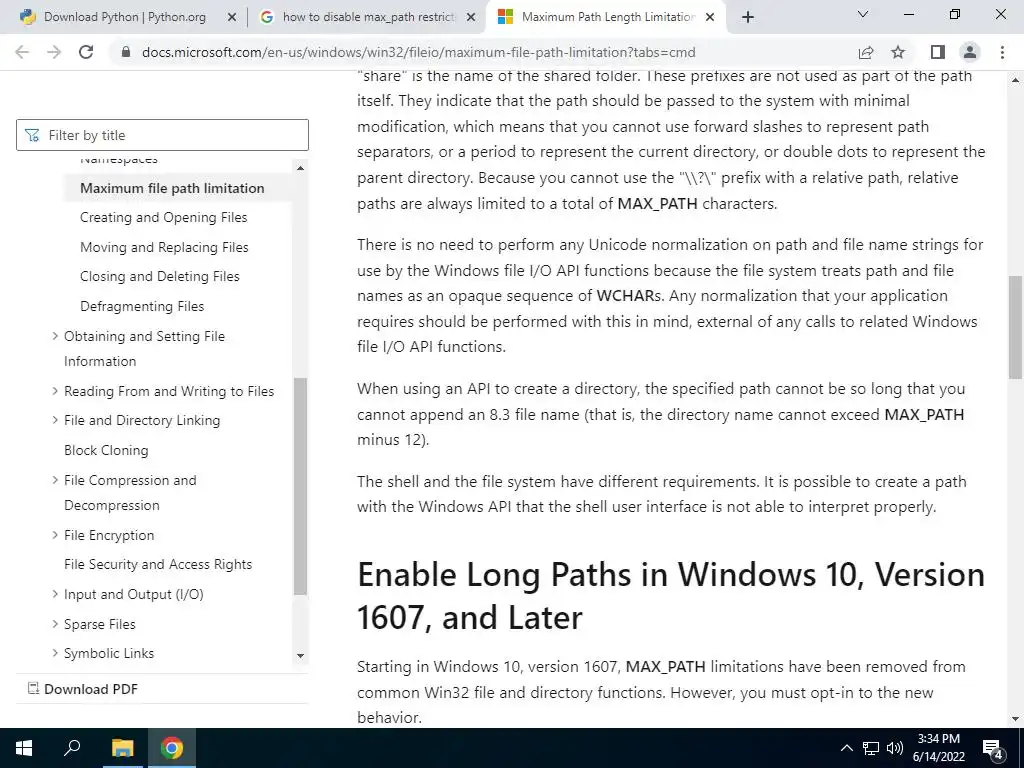This screenshot has width=1024, height=768.
Task: Click the filter icon in search box
Action: [31, 135]
